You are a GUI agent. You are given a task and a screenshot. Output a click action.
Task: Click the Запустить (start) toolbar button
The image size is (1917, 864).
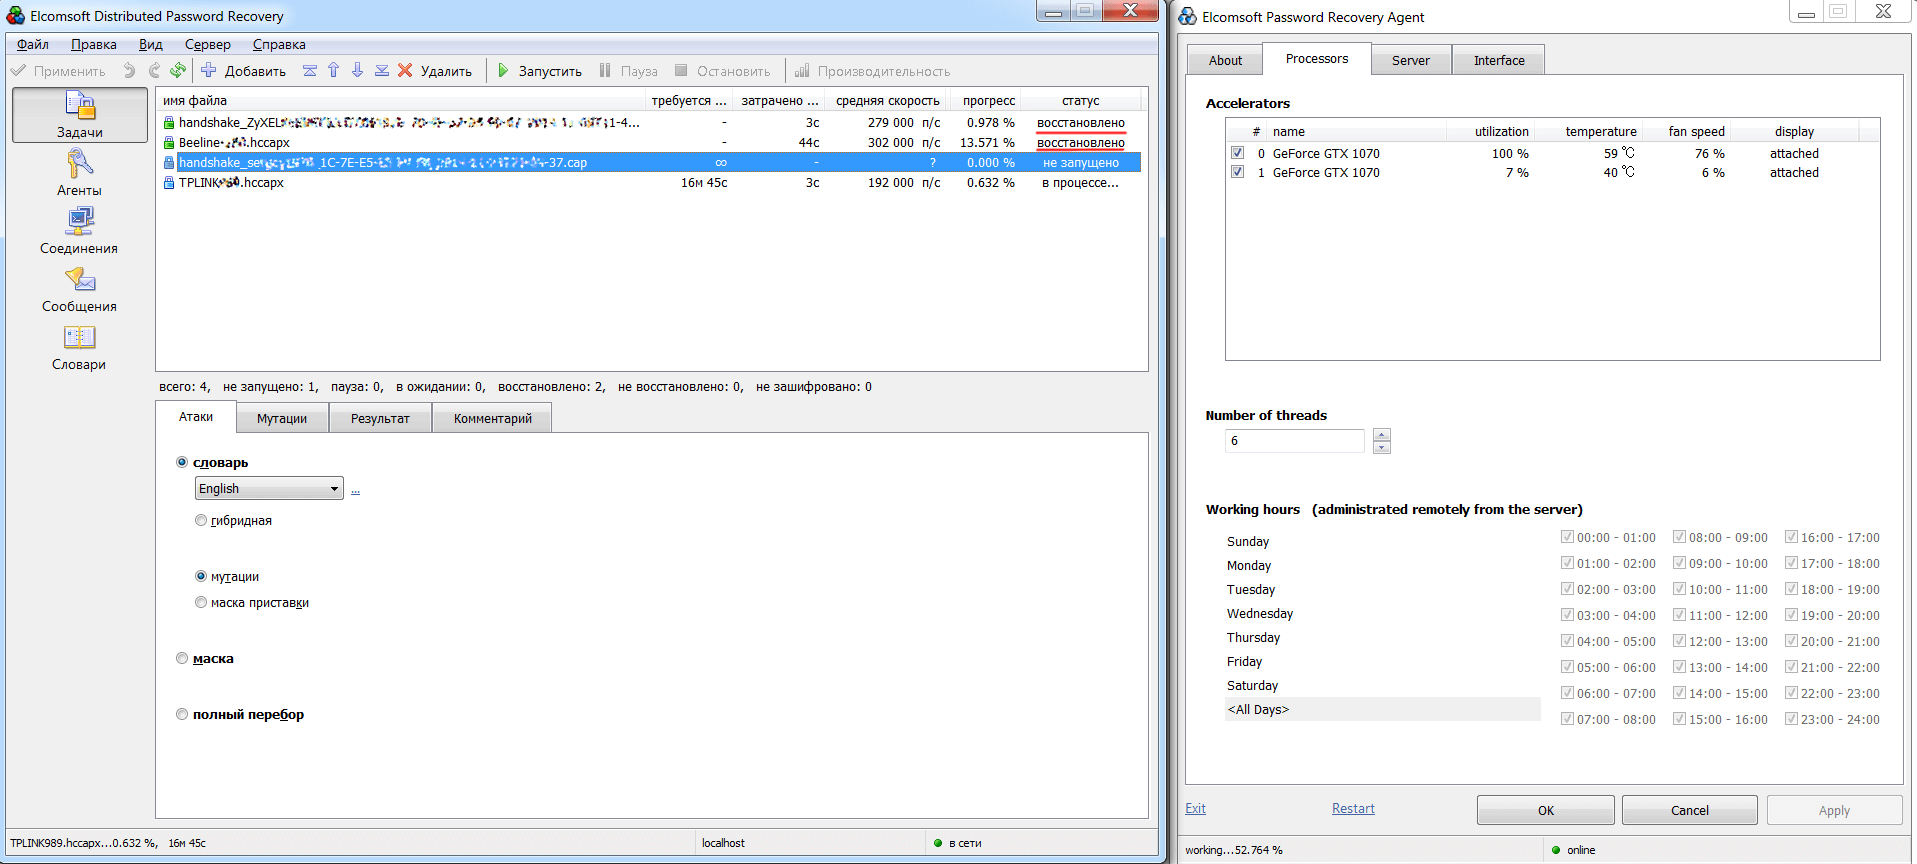click(540, 71)
